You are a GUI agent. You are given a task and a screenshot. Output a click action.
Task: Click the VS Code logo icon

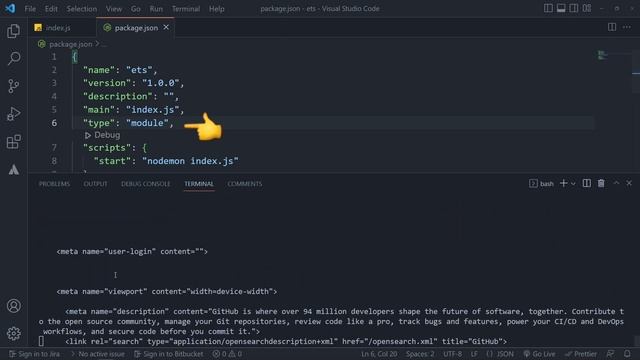tap(10, 8)
